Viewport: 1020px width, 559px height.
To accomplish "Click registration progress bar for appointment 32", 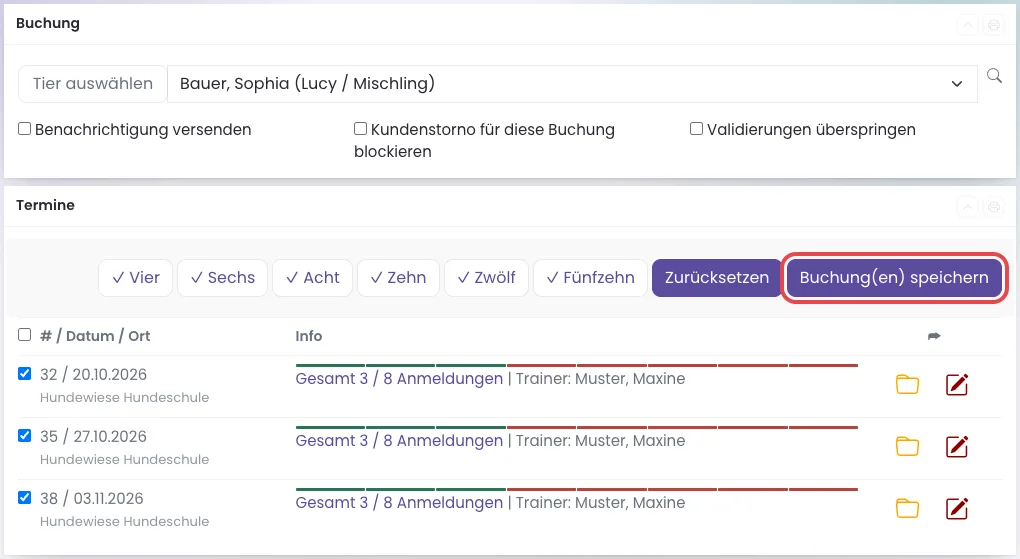I will point(576,365).
